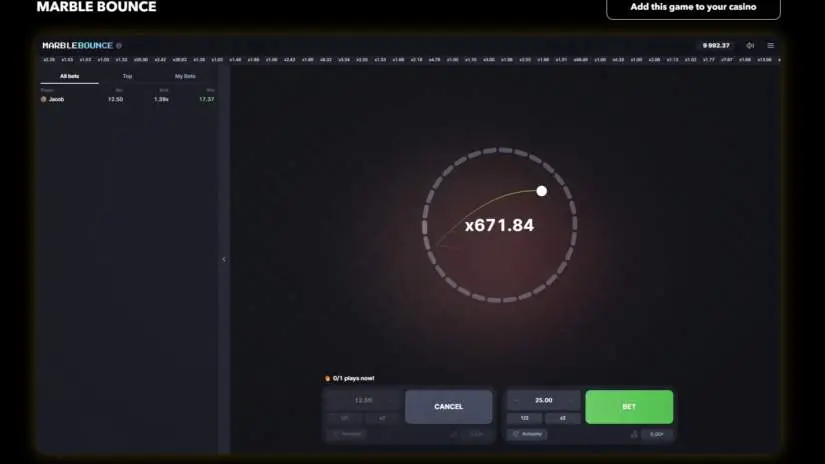This screenshot has height=464, width=825.
Task: Collapse the bets sidebar with the arrow
Action: click(x=224, y=259)
